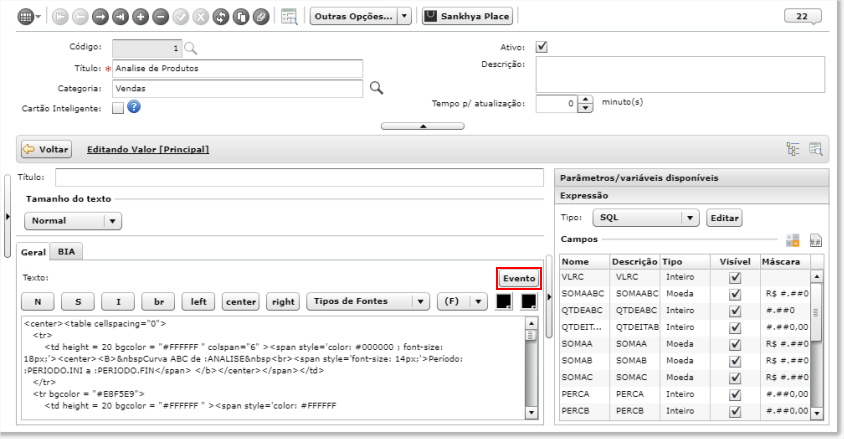Open the preview icon right of editing bar
This screenshot has width=844, height=439.
click(815, 149)
